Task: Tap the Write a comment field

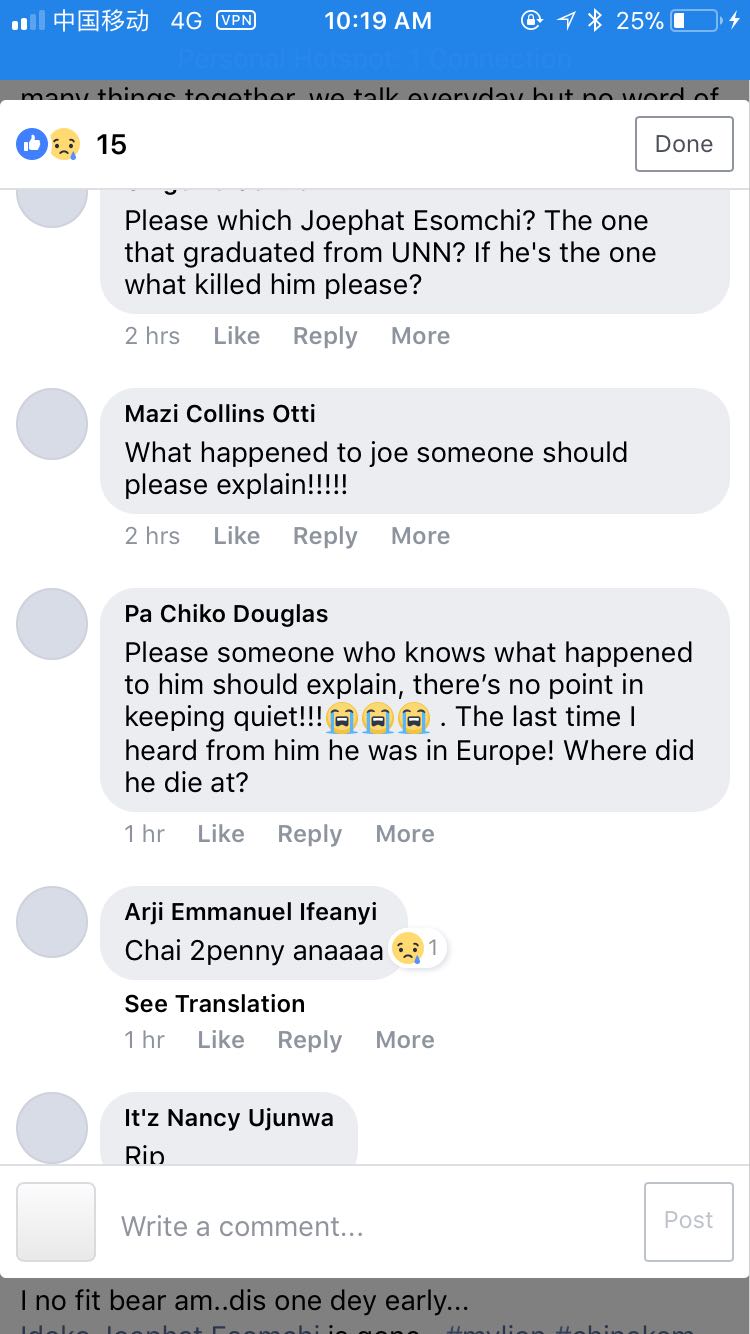Action: [370, 1226]
